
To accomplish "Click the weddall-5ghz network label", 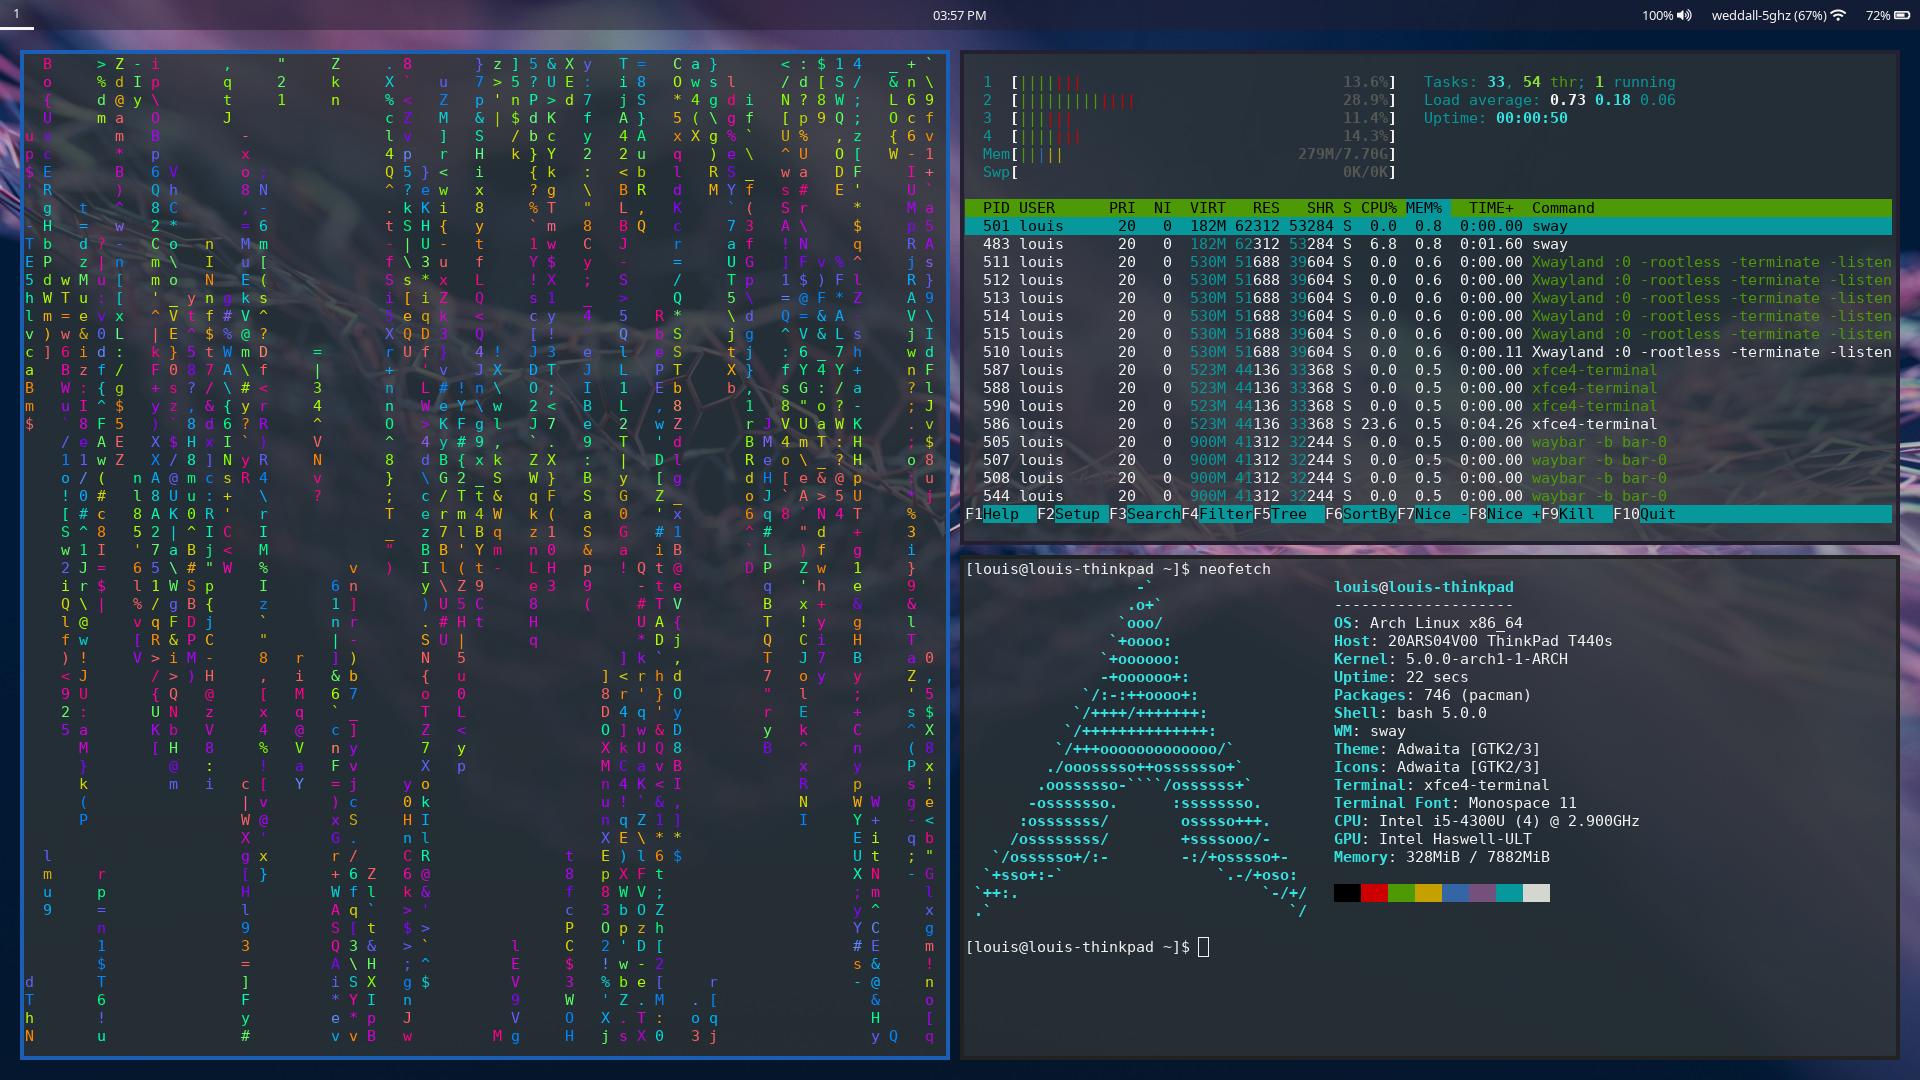I will [1769, 15].
